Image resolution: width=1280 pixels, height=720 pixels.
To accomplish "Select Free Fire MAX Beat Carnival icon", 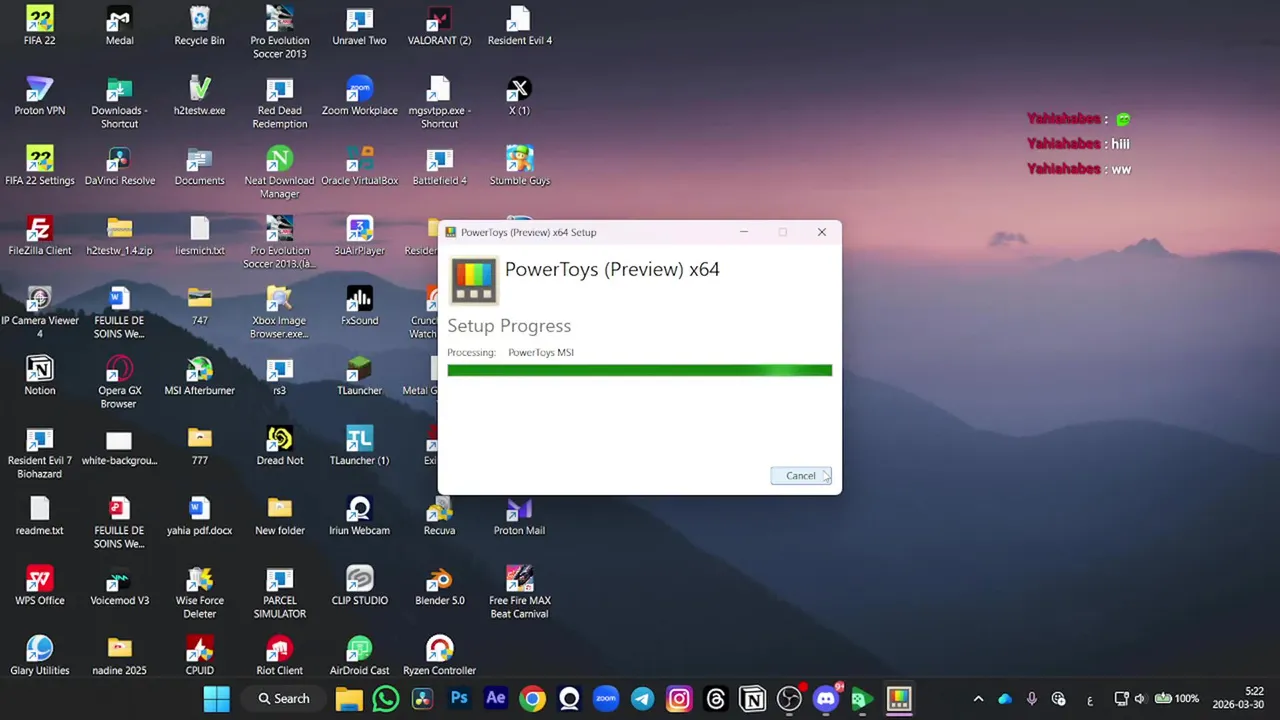I will coord(519,592).
